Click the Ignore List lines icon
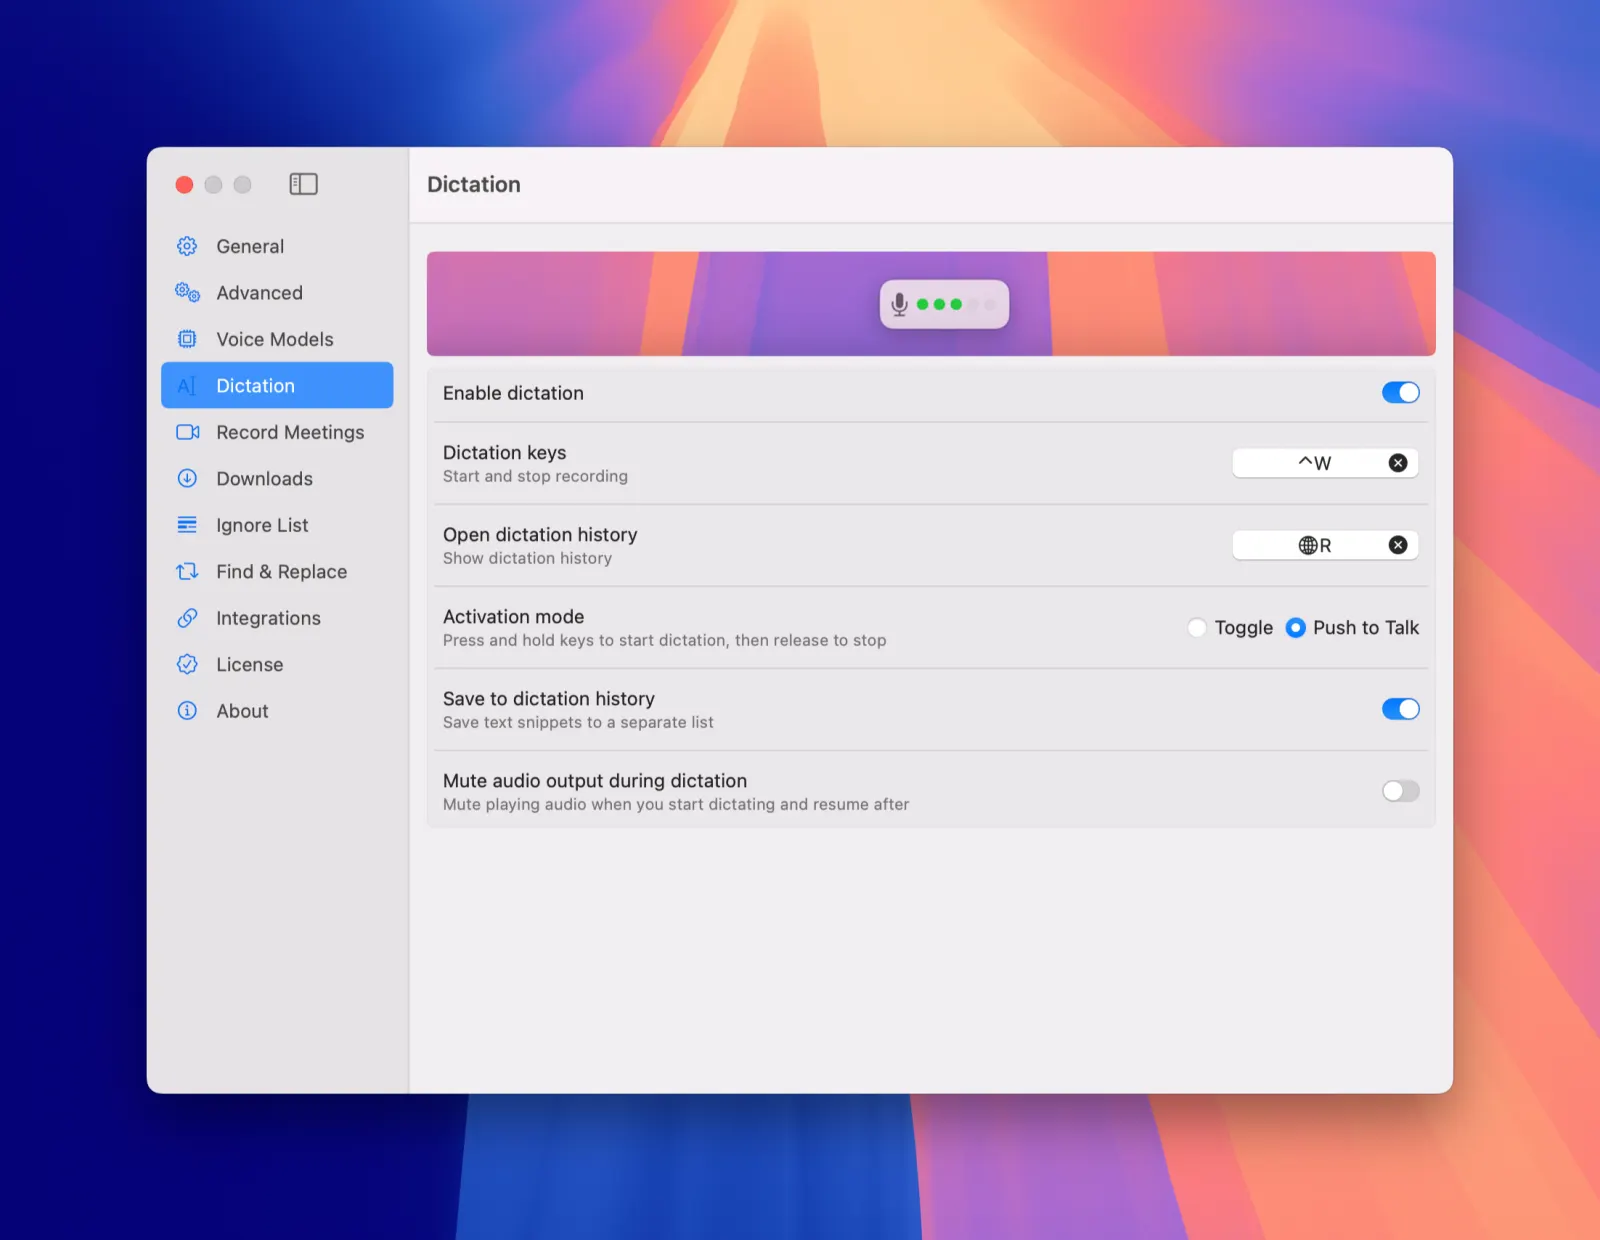 (x=187, y=525)
